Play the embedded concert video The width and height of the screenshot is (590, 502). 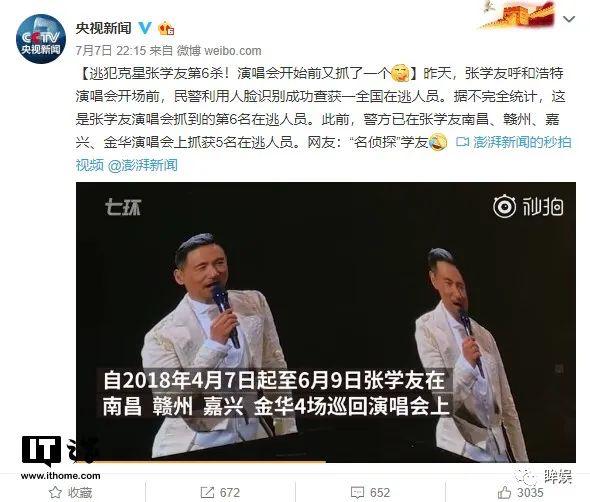pyautogui.click(x=325, y=322)
